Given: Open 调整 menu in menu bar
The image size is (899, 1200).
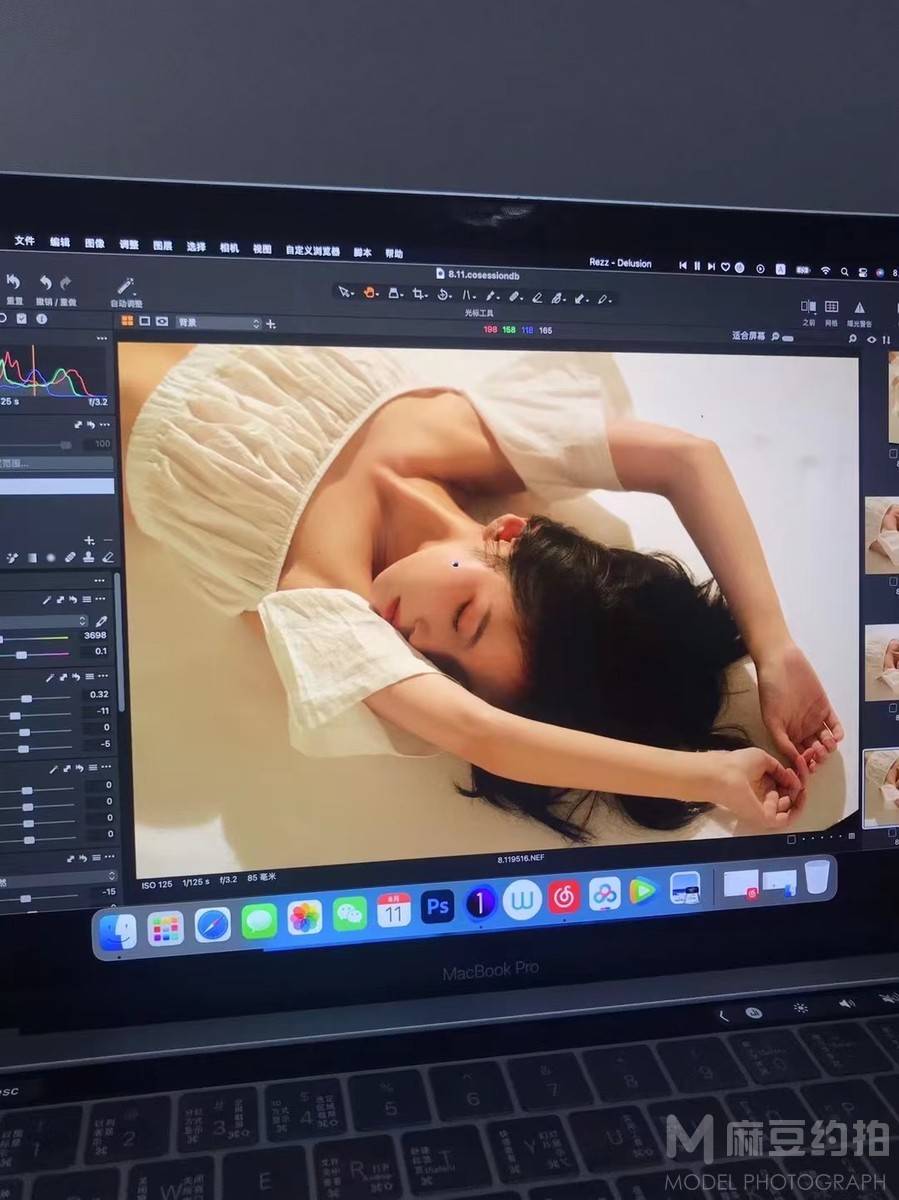Looking at the screenshot, I should tap(129, 244).
